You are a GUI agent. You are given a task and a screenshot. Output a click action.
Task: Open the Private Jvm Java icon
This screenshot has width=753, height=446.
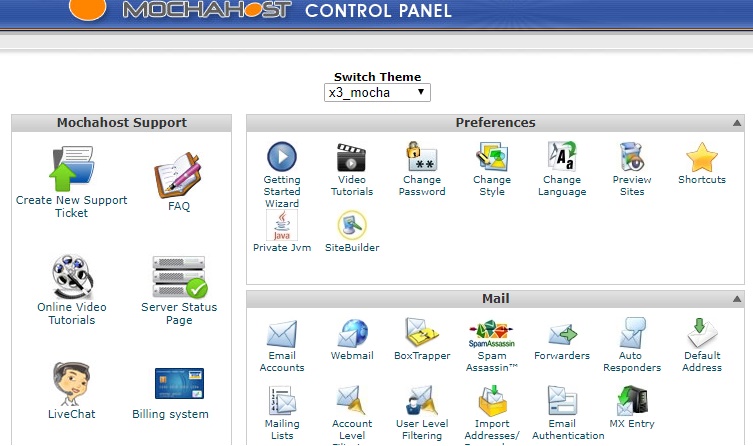pyautogui.click(x=281, y=225)
